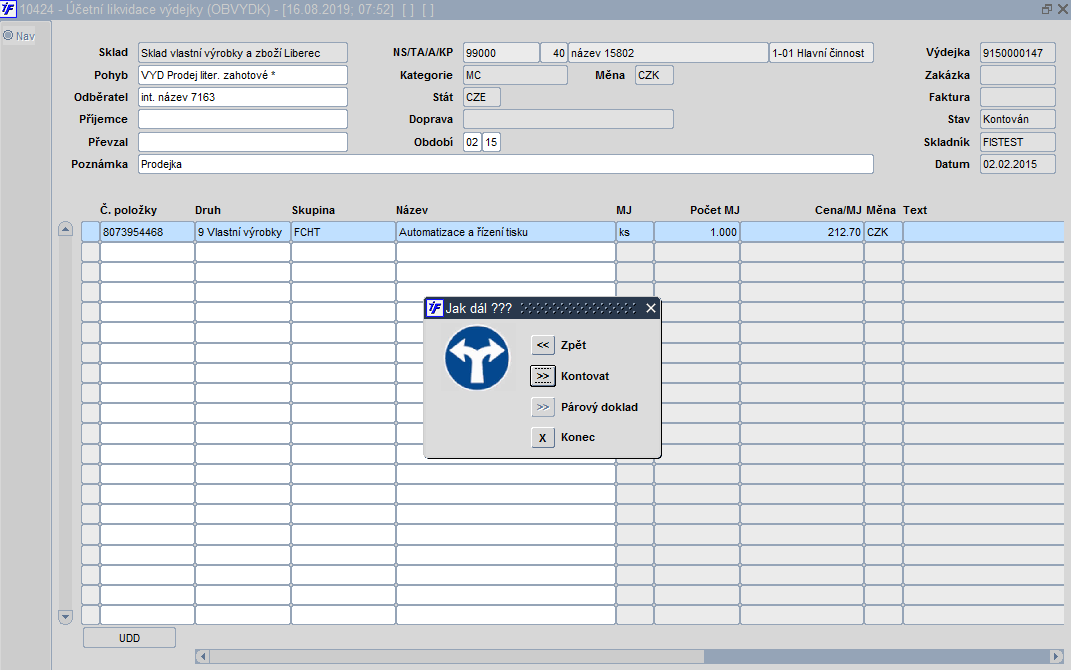
Task: Select the Nav radio button
Action: point(8,36)
